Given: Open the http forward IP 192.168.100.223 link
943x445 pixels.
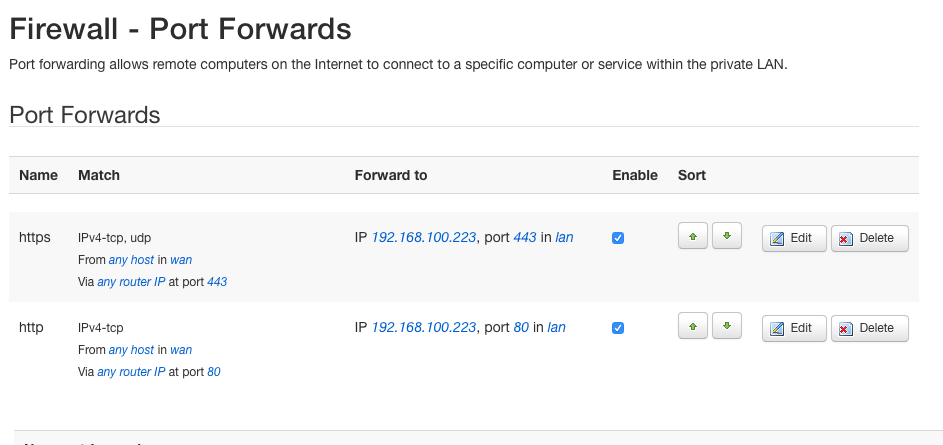Looking at the screenshot, I should 424,327.
